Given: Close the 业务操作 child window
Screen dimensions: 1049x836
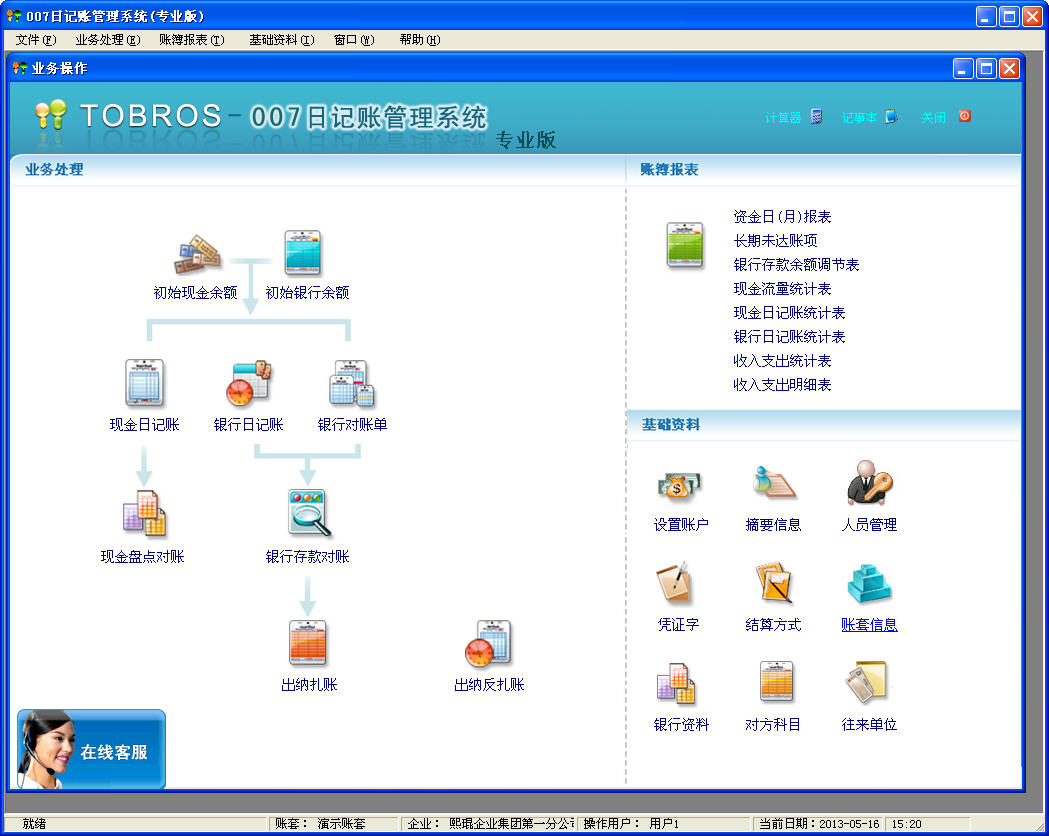Looking at the screenshot, I should click(x=1010, y=68).
